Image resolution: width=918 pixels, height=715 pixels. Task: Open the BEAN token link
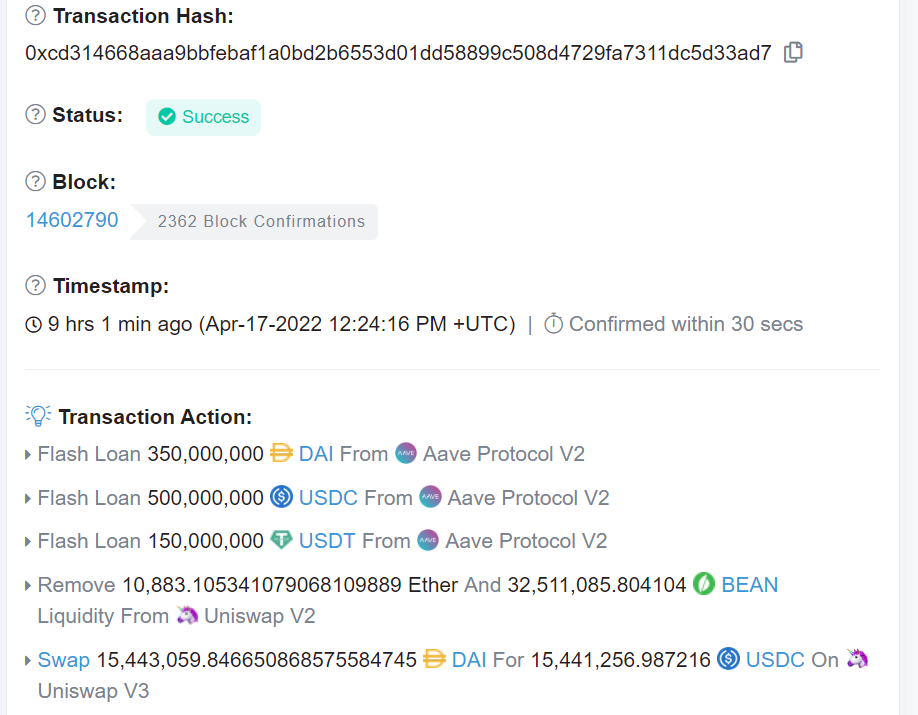pyautogui.click(x=749, y=584)
